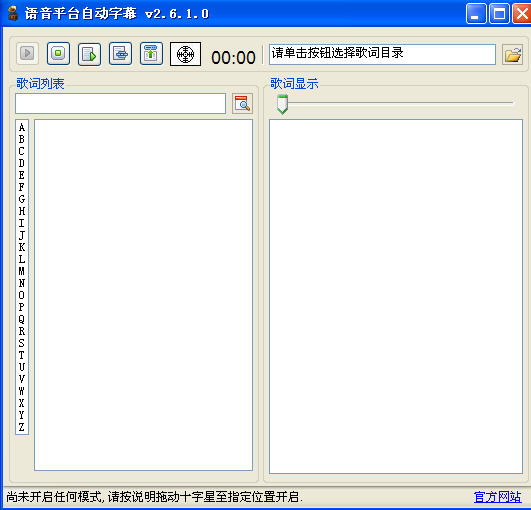
Task: Click inside the lyric display area
Action: coord(396,296)
